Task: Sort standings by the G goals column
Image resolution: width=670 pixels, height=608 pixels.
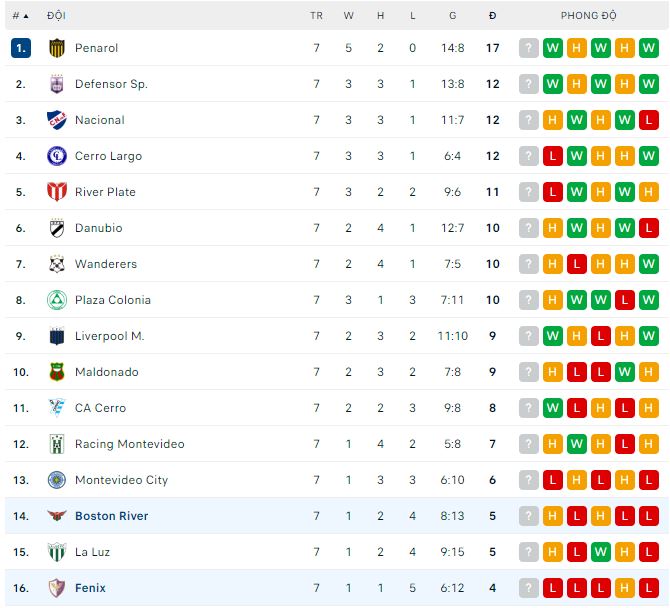Action: [x=452, y=16]
